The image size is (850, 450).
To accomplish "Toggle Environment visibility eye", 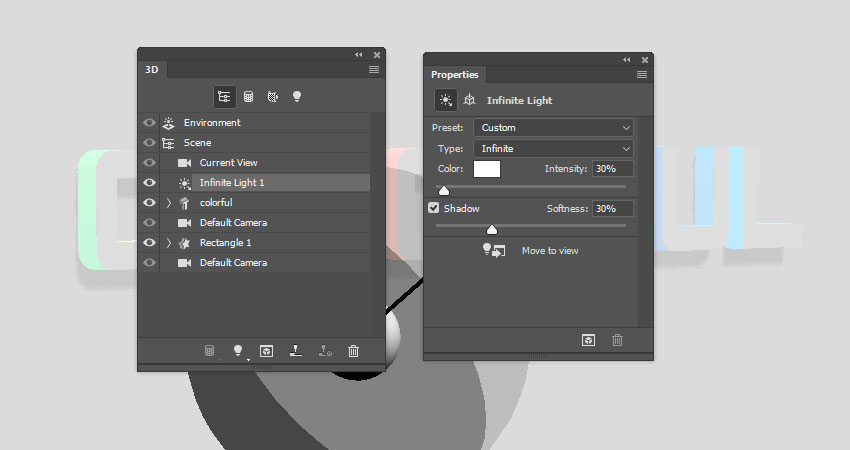I will click(149, 123).
